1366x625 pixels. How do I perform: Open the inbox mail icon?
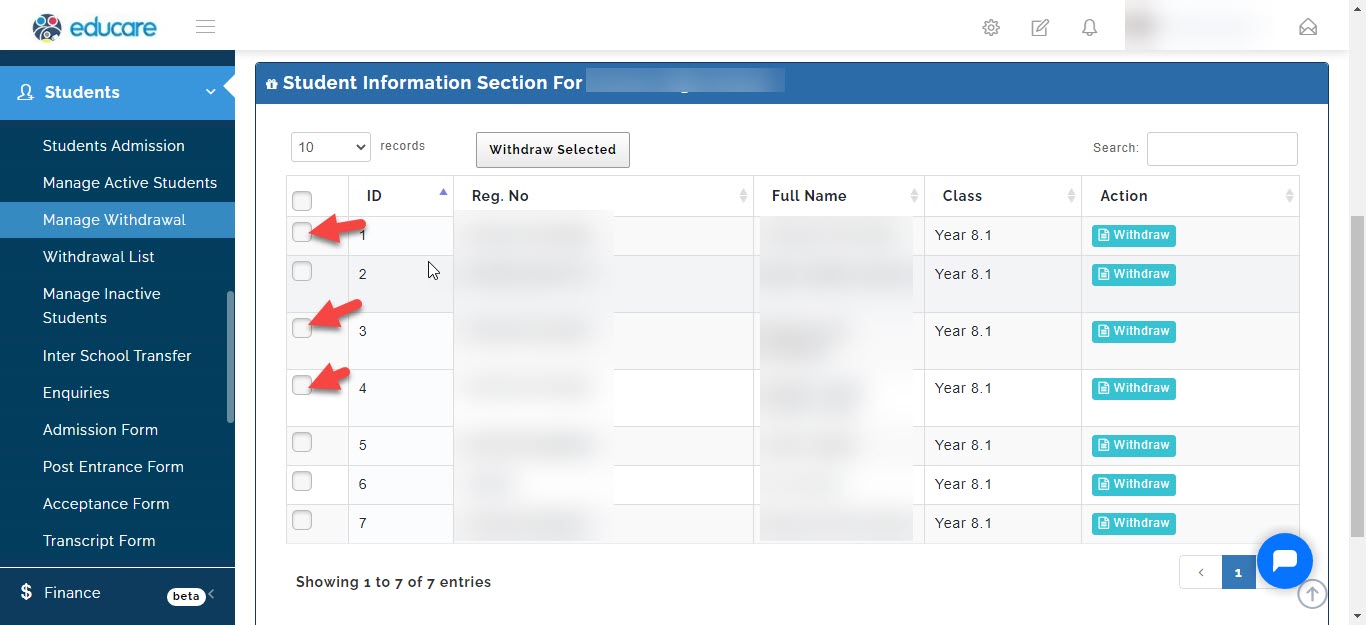point(1308,28)
